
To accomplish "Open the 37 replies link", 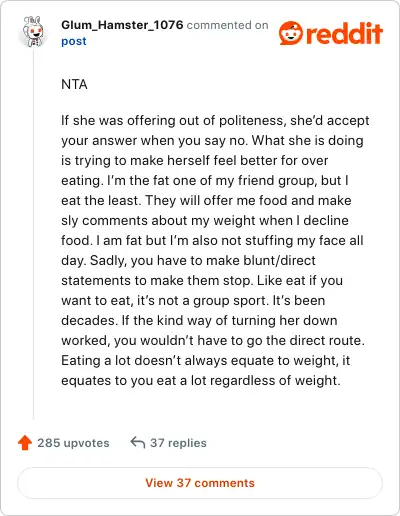I will point(178,443).
